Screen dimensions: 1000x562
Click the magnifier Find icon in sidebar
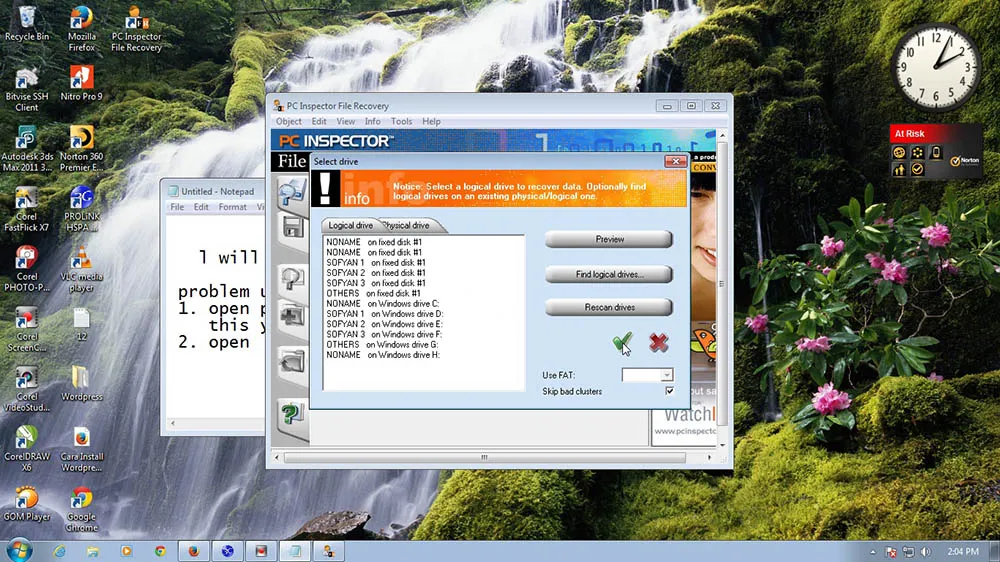pos(292,279)
